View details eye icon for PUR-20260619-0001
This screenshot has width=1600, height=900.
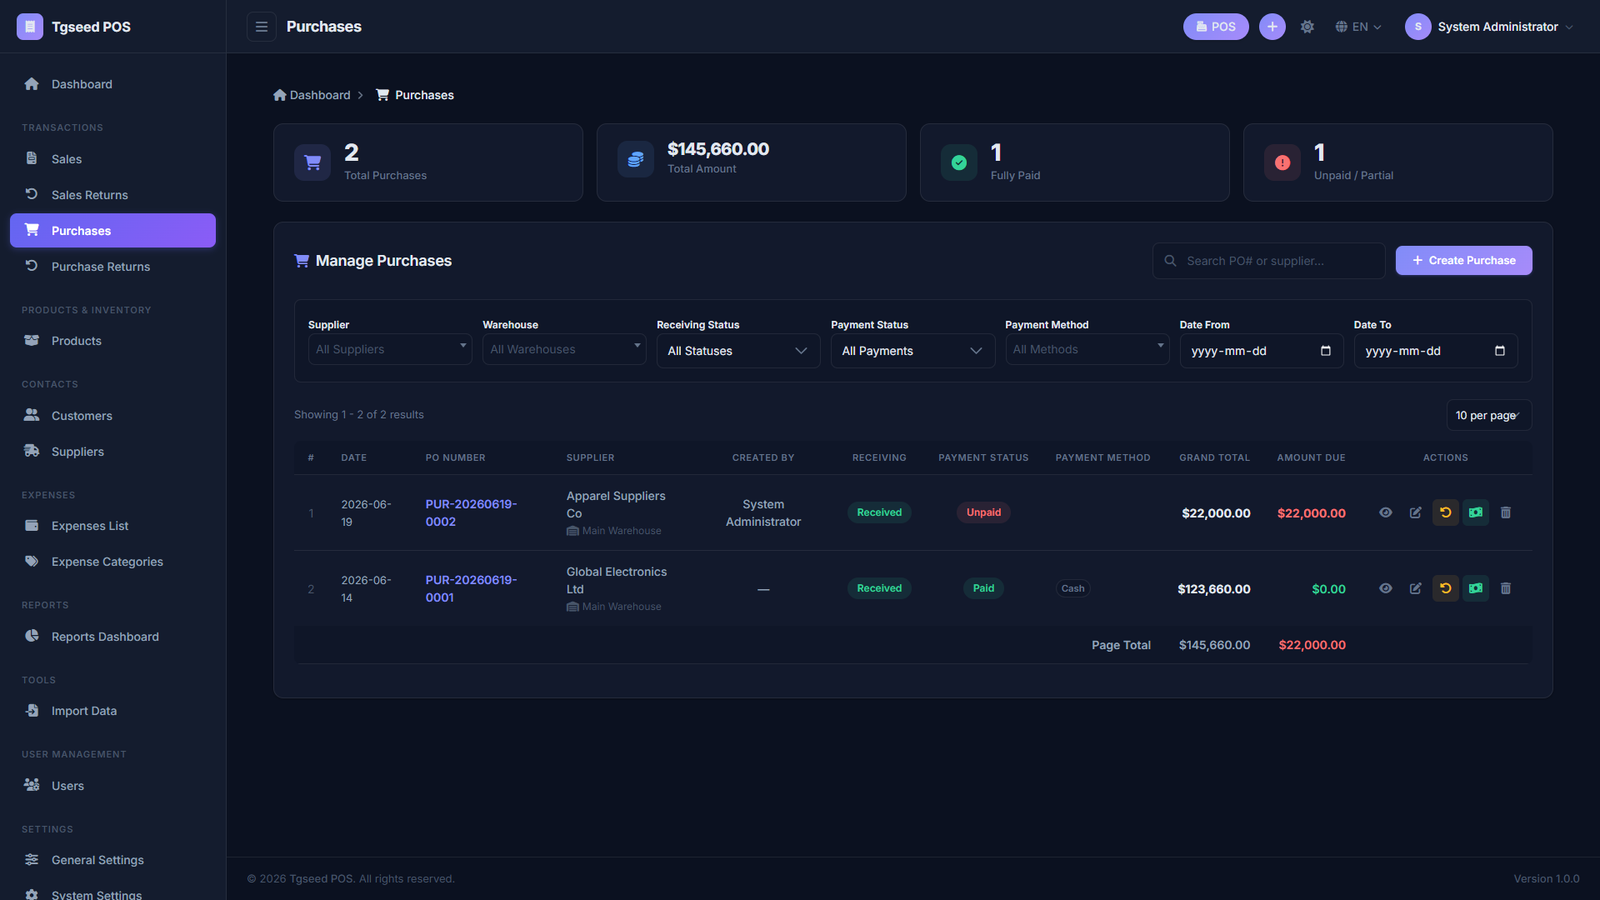tap(1385, 589)
